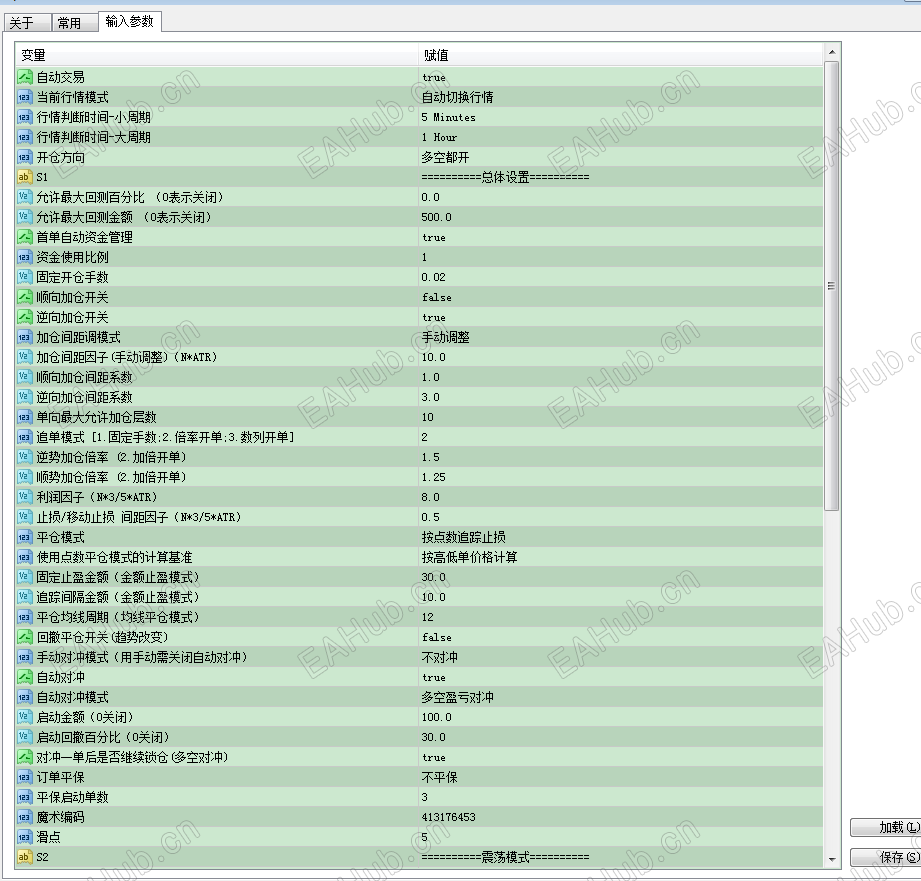Edit the 魔术编码 value 413176453
This screenshot has width=921, height=881.
[448, 817]
